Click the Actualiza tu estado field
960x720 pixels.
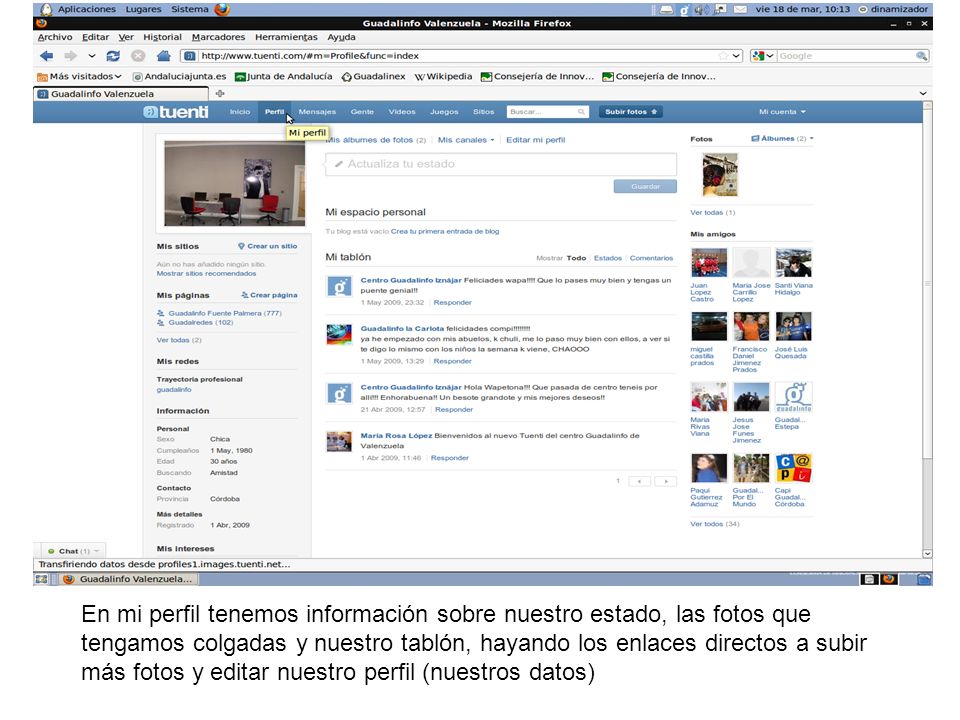501,164
